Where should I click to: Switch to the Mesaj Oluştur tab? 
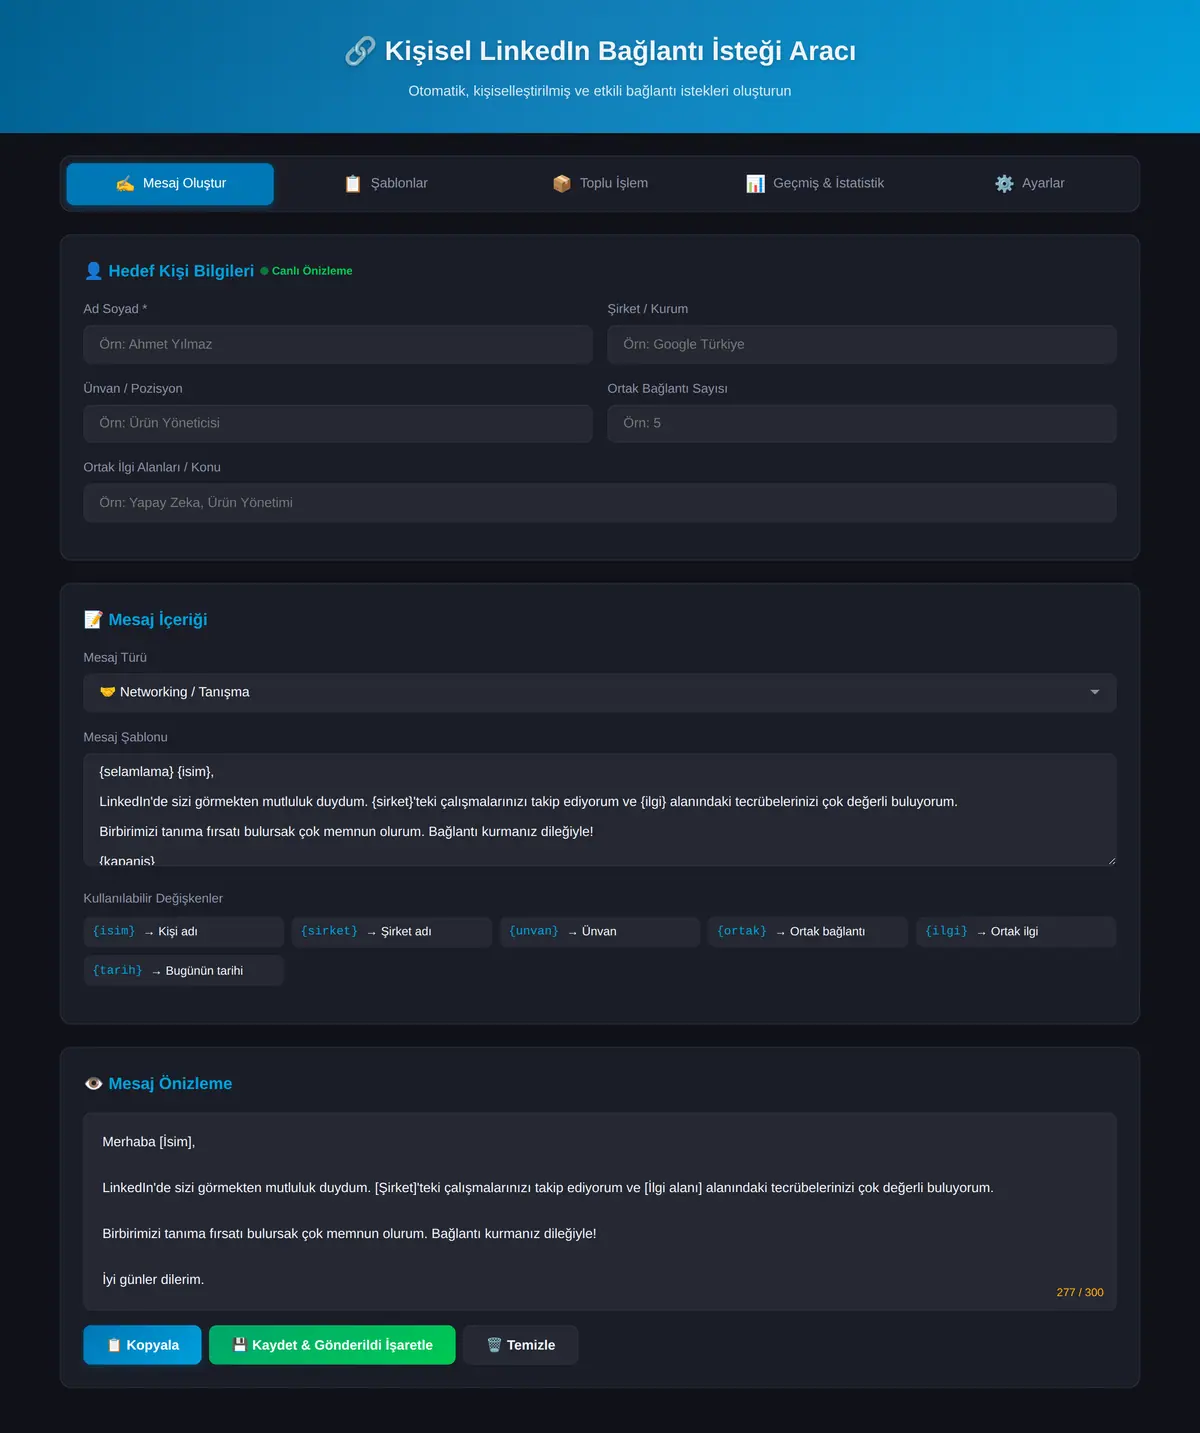170,184
